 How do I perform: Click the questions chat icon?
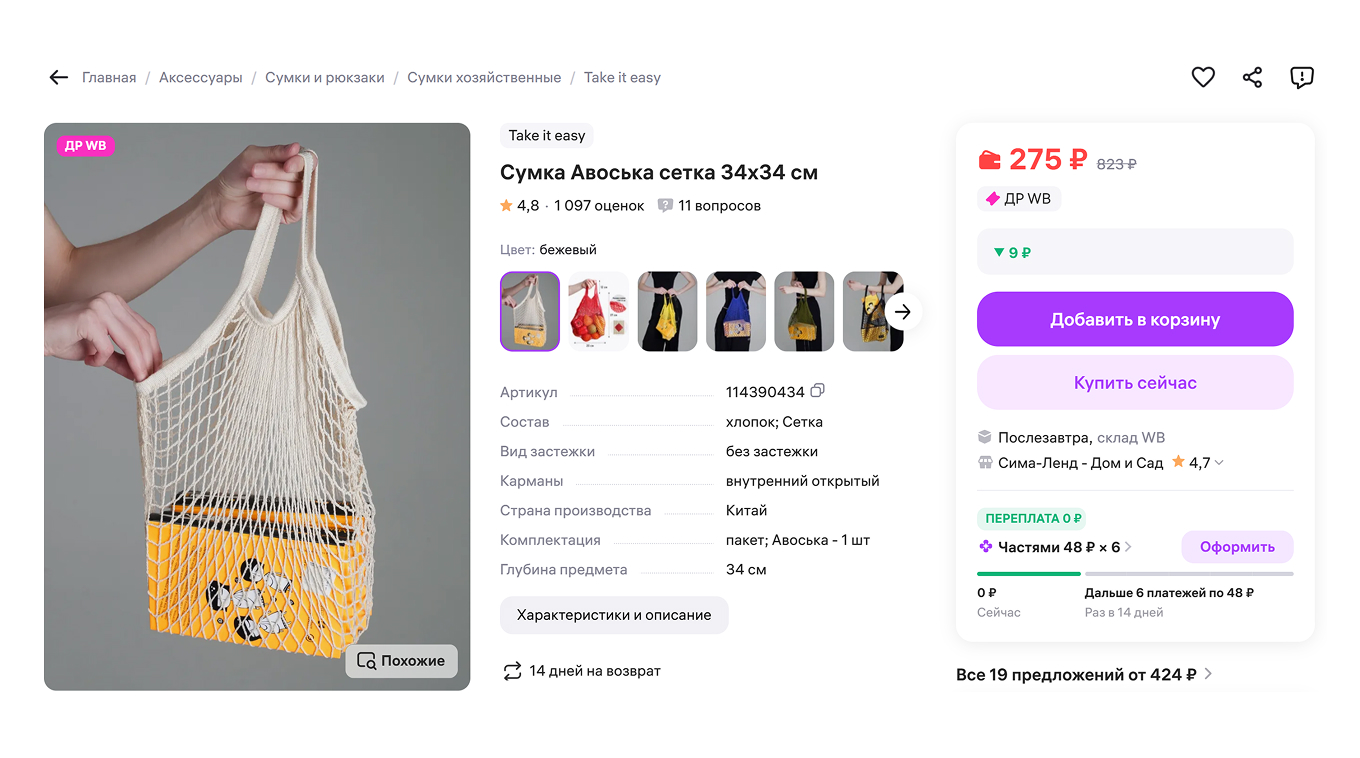665,206
